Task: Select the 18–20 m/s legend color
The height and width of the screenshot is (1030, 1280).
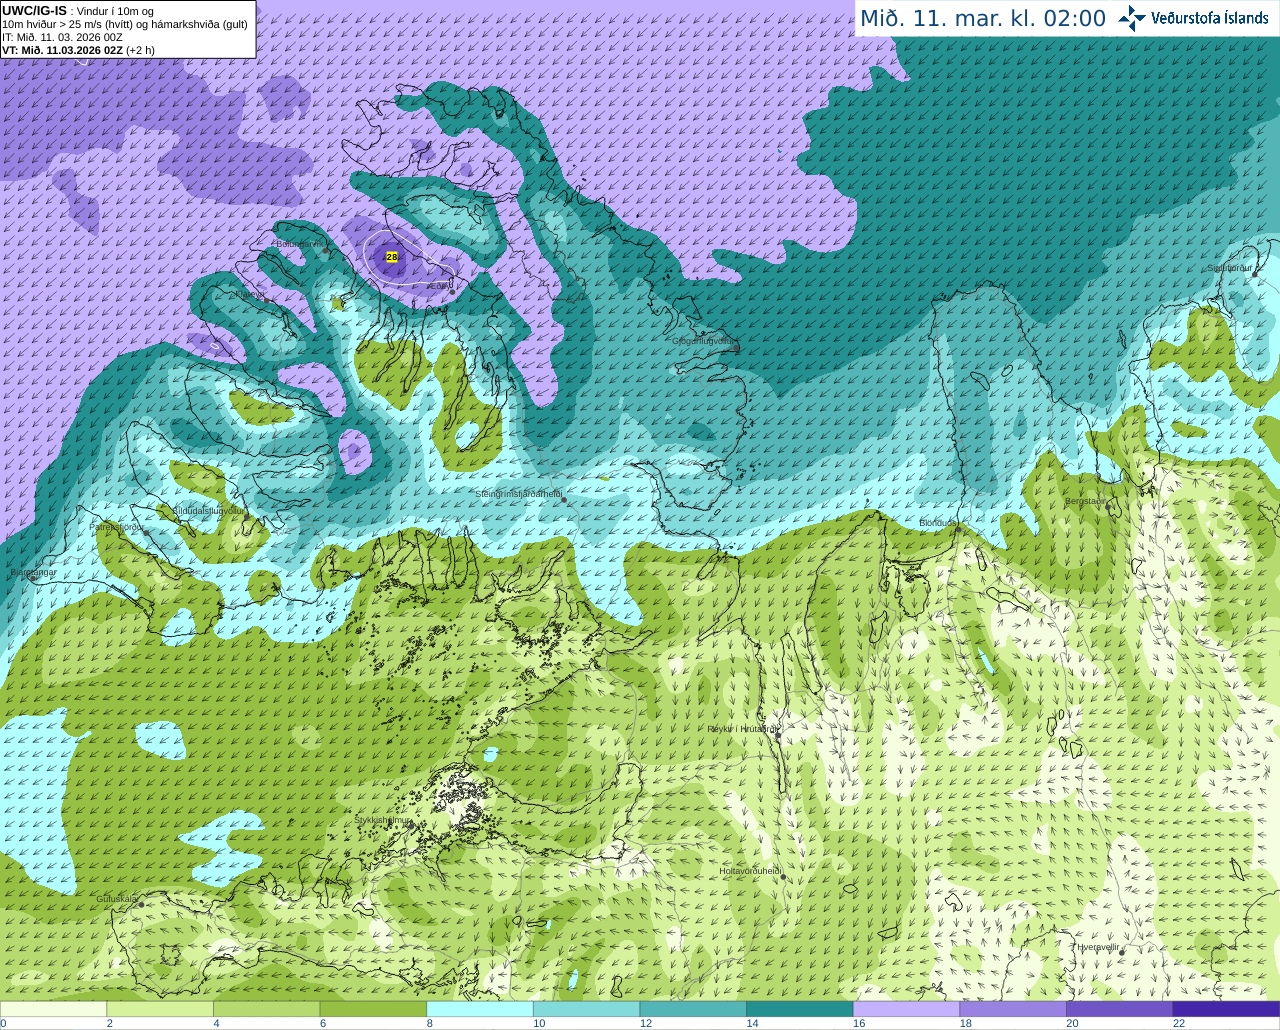Action: 1013,1009
